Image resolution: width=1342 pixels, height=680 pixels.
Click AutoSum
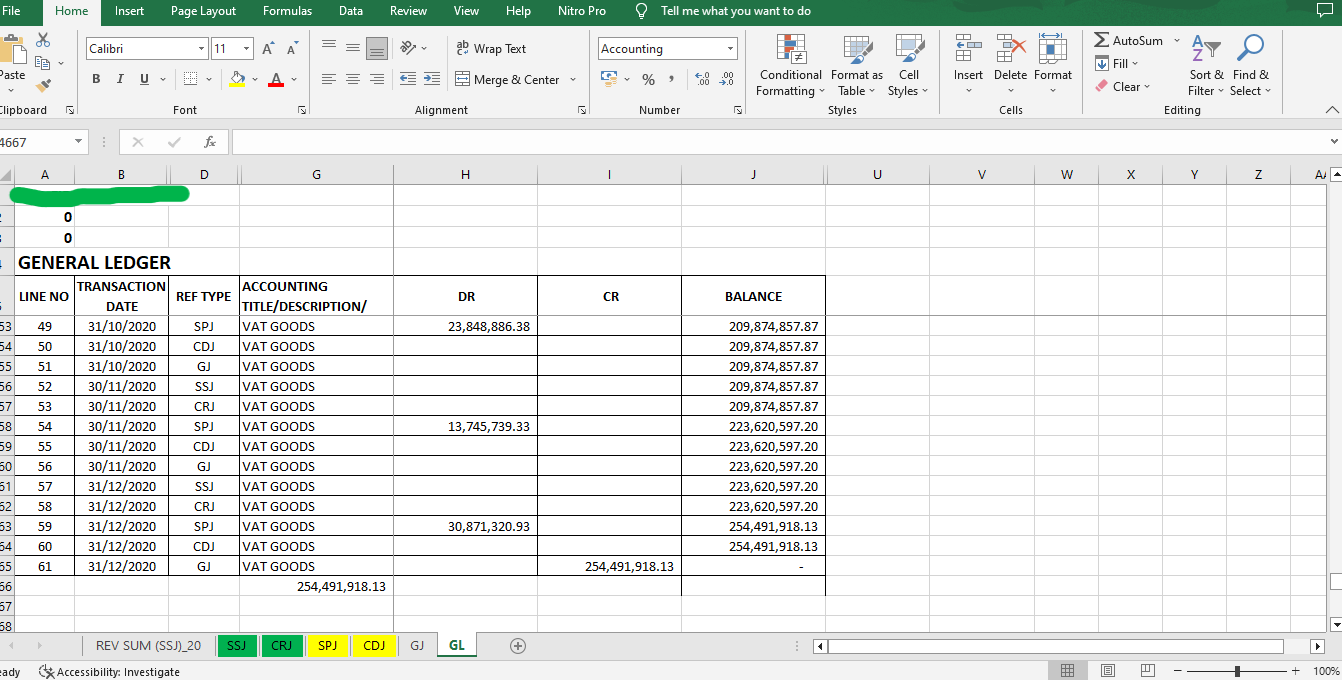[1128, 41]
